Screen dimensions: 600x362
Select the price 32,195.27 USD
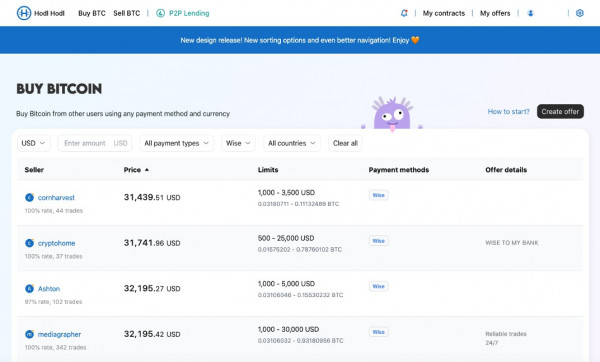[x=152, y=289]
